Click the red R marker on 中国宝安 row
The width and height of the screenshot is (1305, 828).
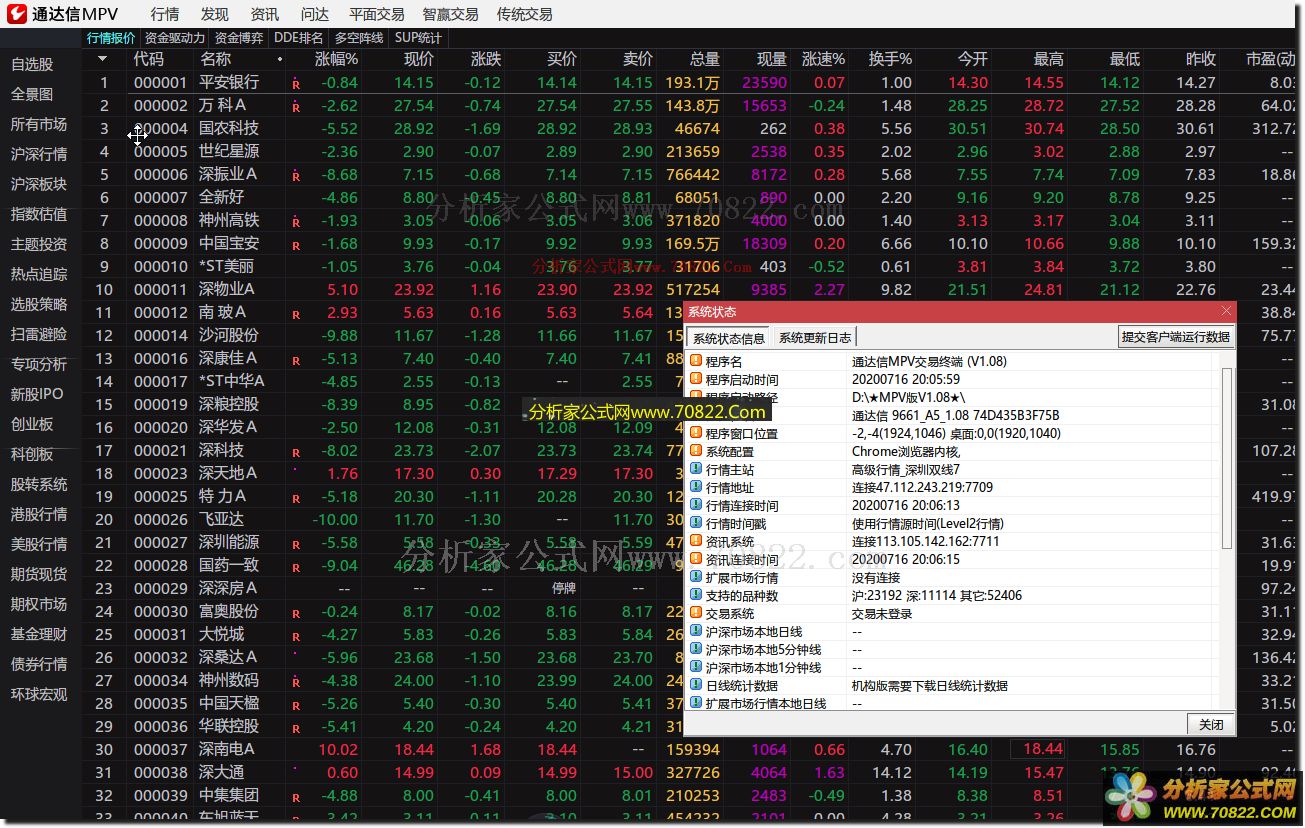296,245
